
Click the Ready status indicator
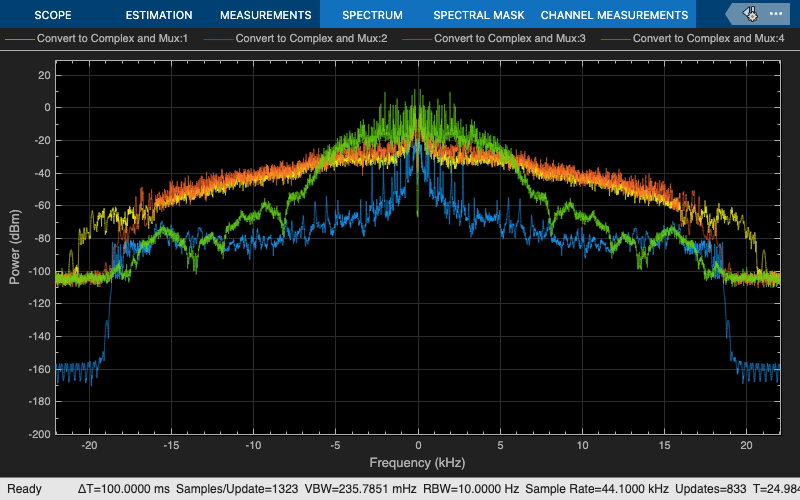pos(25,489)
